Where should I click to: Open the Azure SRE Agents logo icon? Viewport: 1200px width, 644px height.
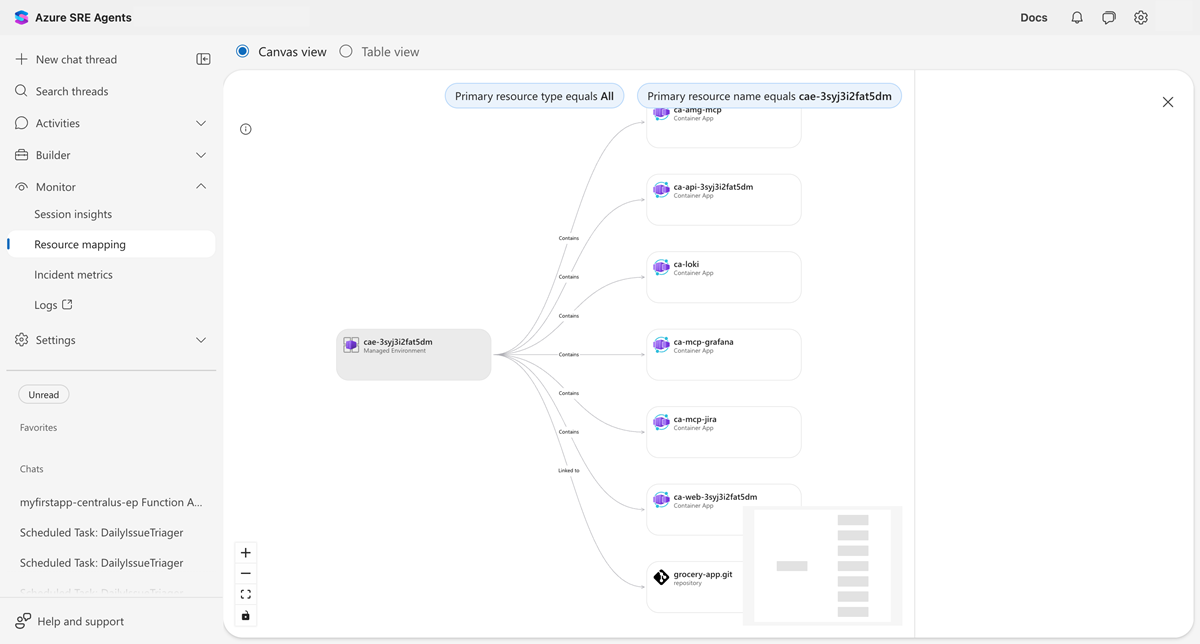[22, 17]
